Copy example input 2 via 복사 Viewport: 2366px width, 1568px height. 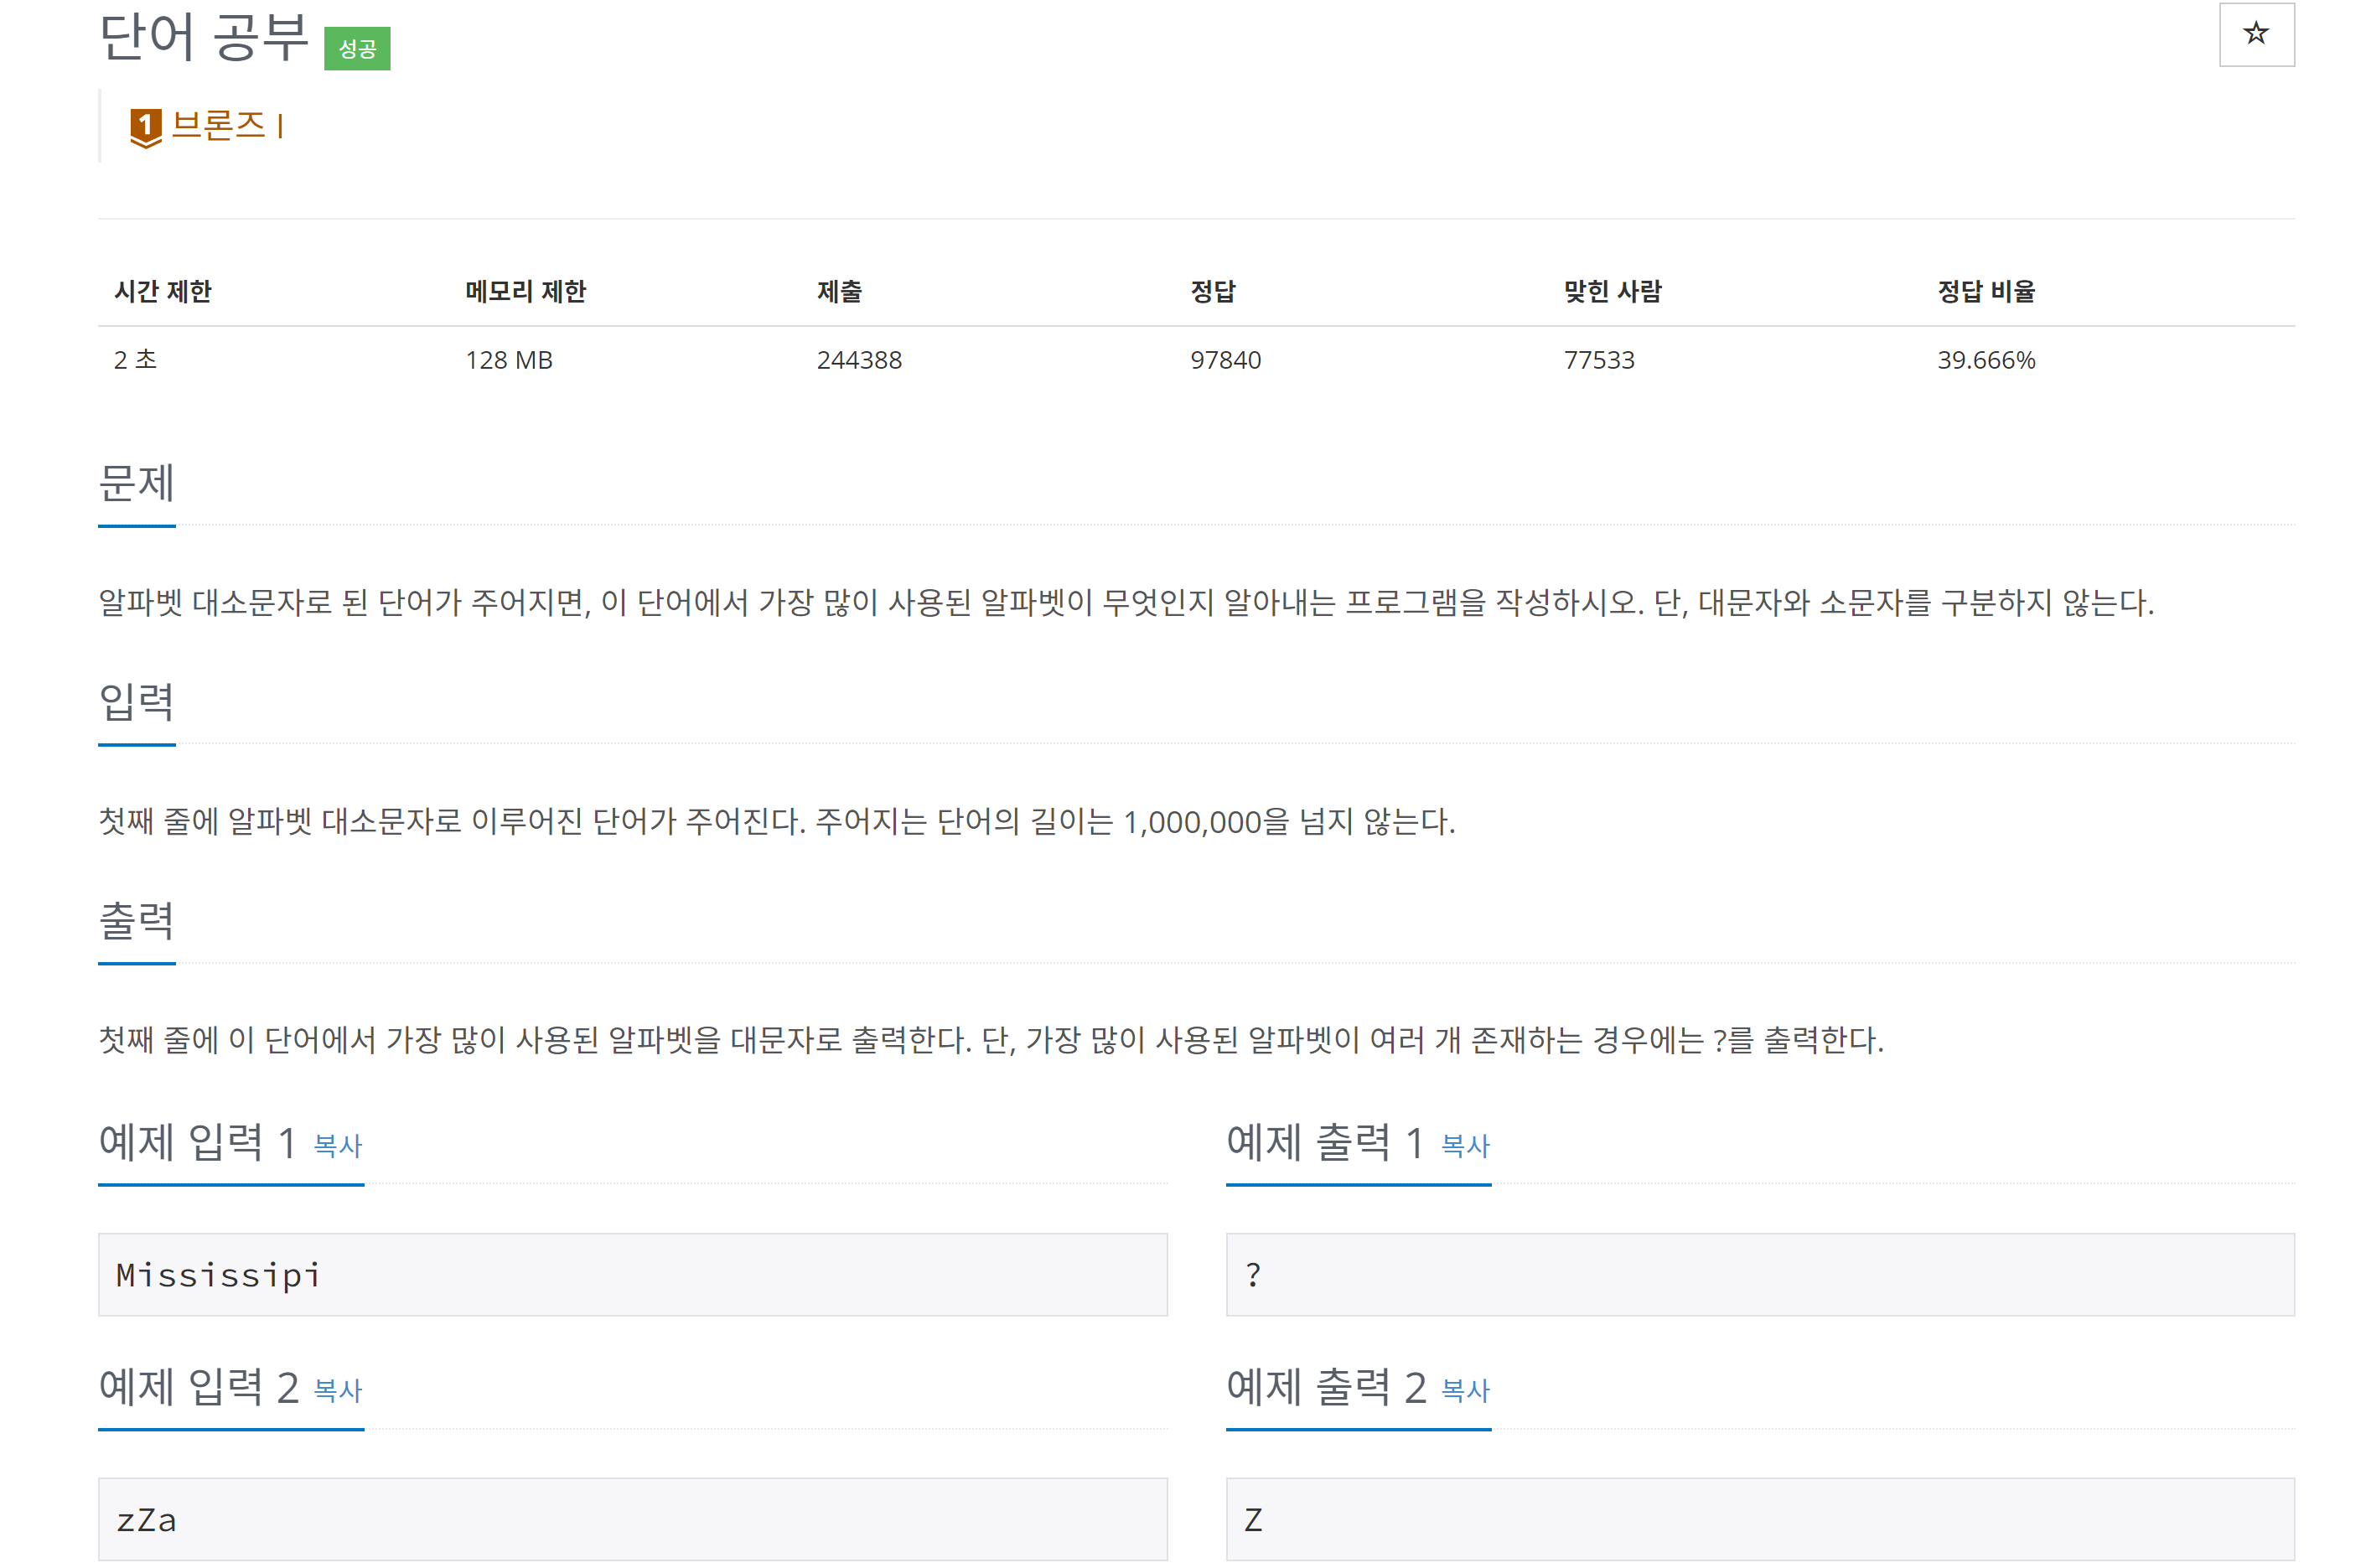[x=337, y=1390]
